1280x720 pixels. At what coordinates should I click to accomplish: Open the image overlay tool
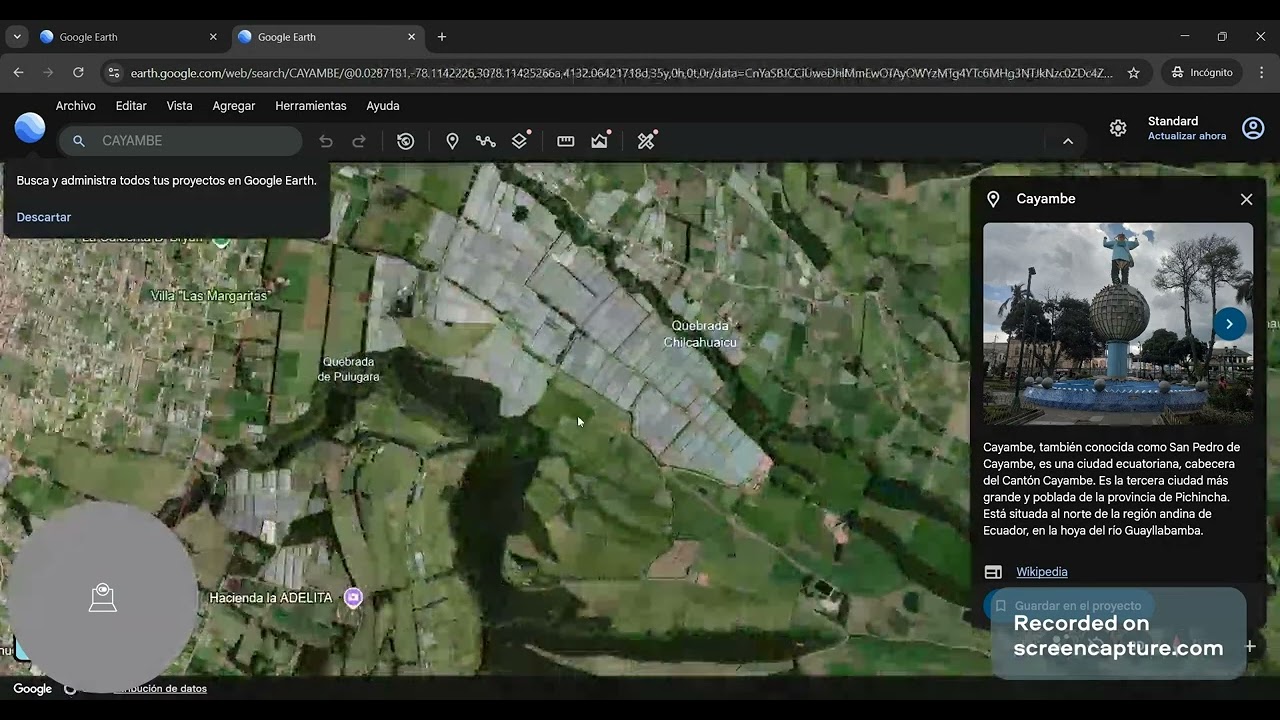pos(600,141)
